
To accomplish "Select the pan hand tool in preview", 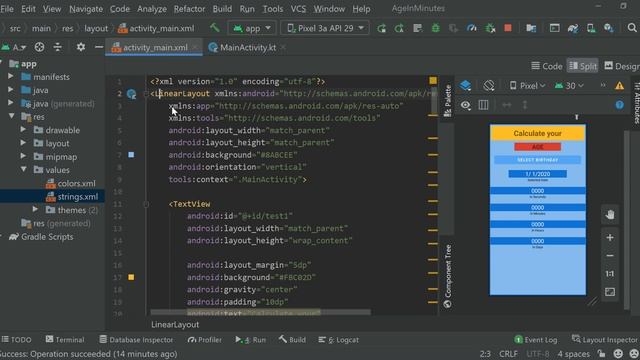I will (610, 215).
